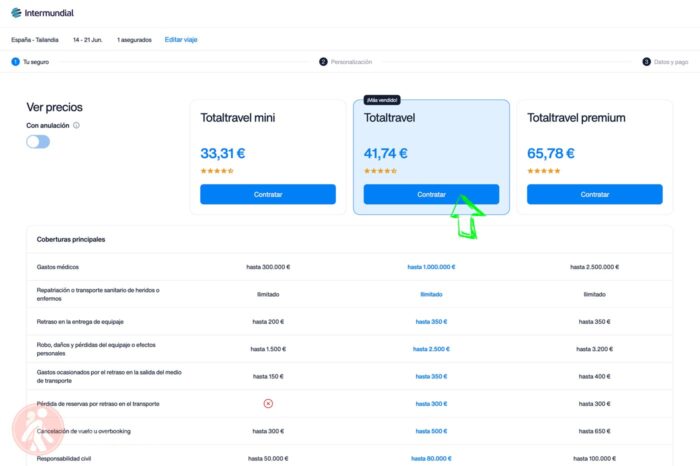Click the Coberturas principales heading
The width and height of the screenshot is (700, 466).
click(71, 239)
